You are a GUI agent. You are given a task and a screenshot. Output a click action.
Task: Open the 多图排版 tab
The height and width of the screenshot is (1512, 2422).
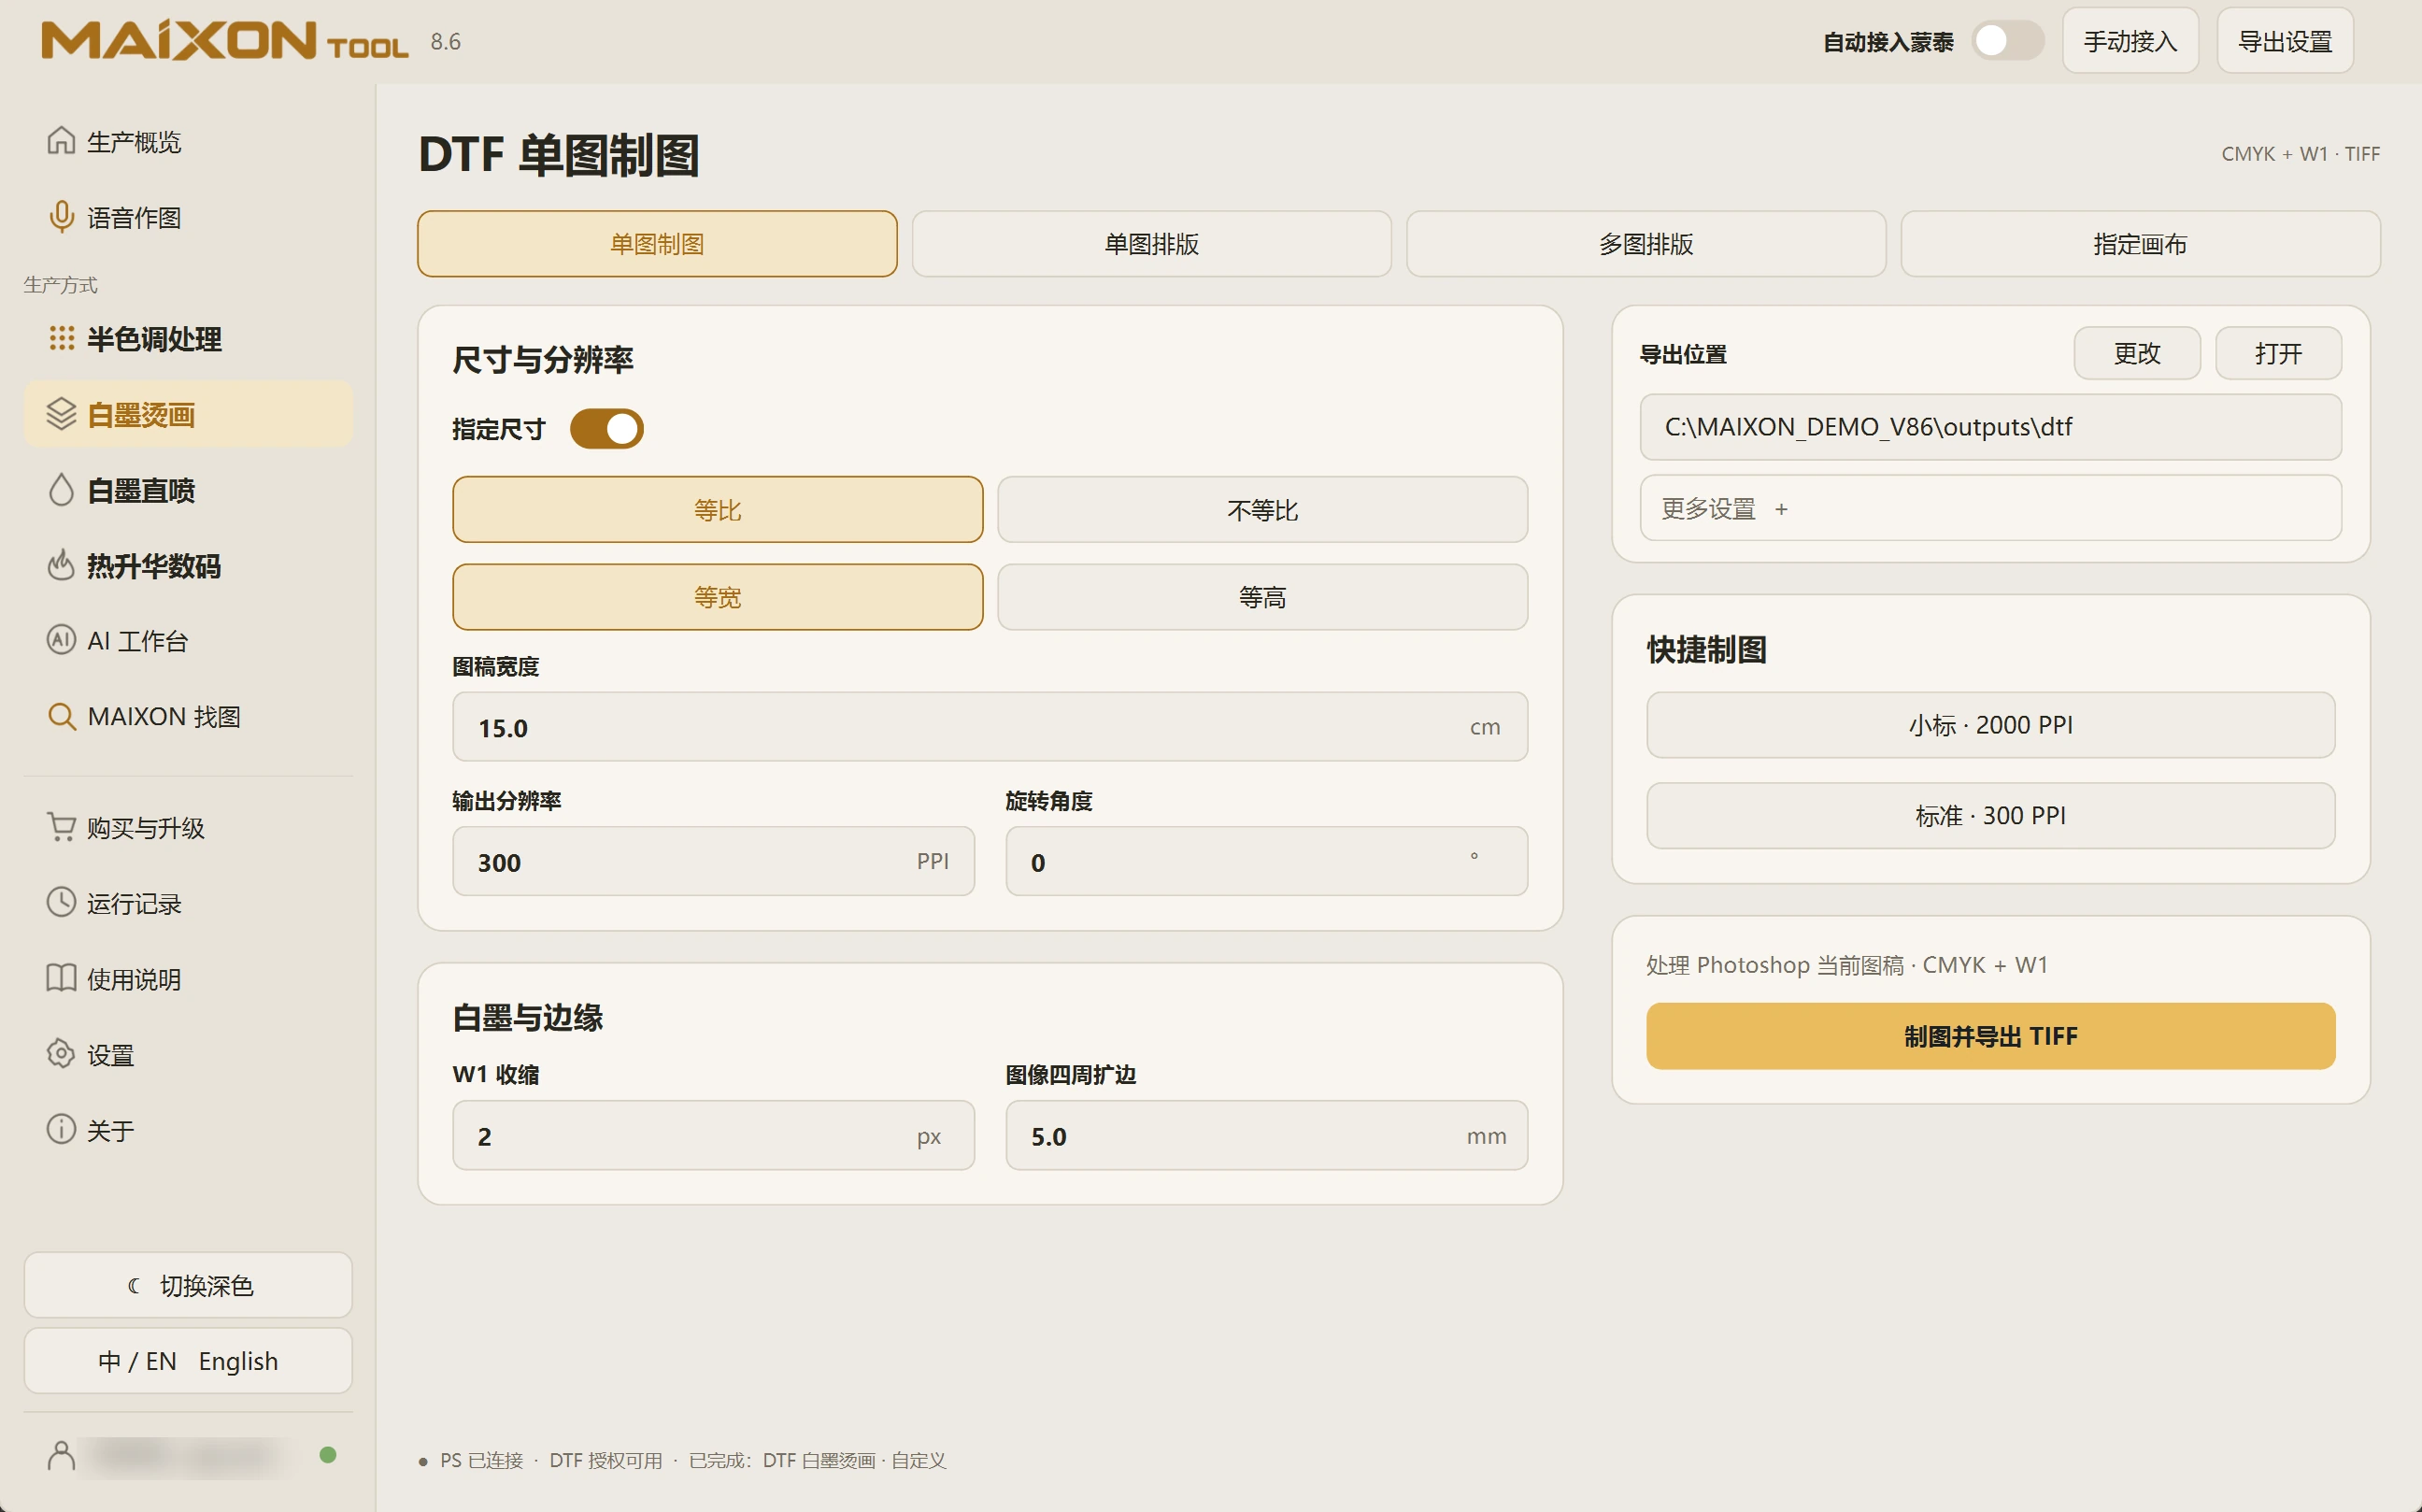(1646, 244)
